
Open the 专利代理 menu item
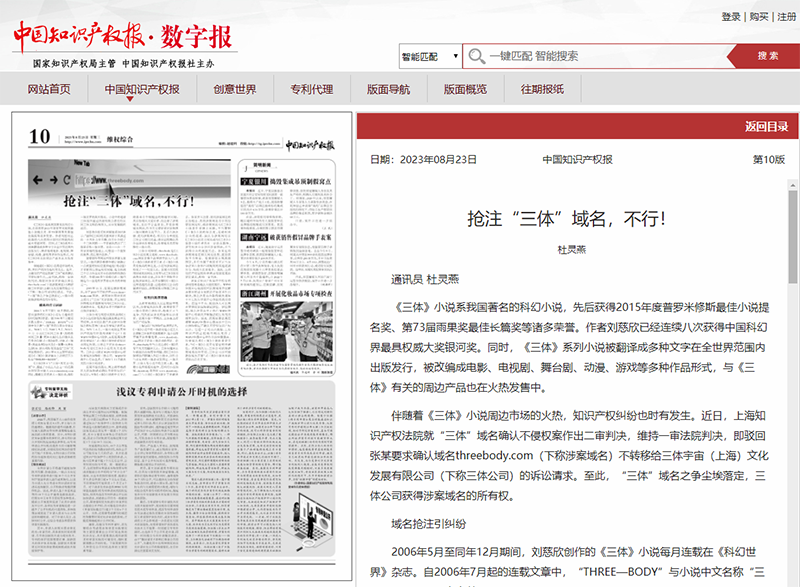(x=312, y=89)
